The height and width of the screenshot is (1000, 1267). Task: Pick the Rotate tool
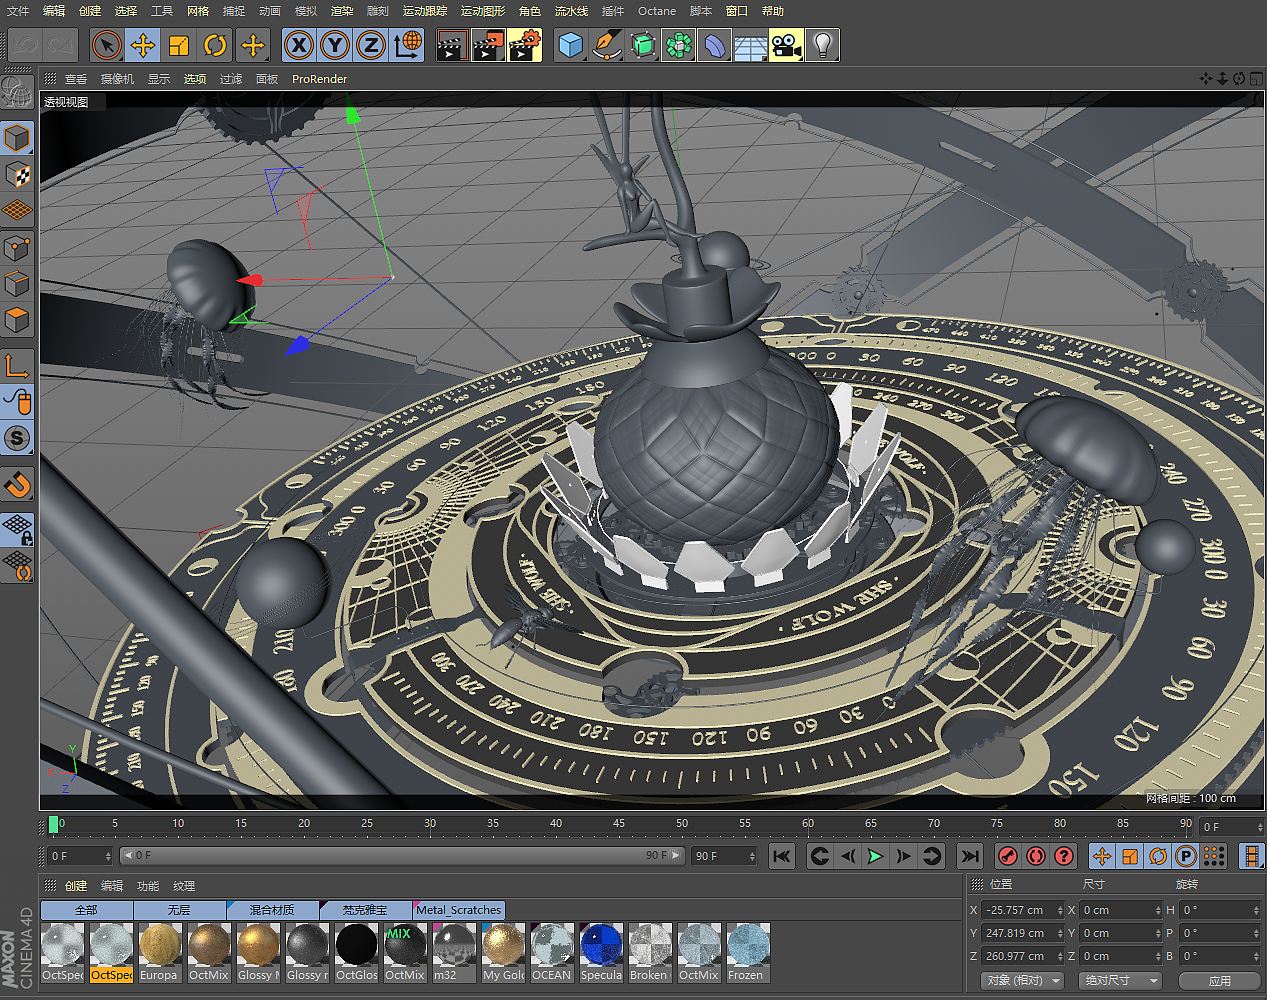215,45
